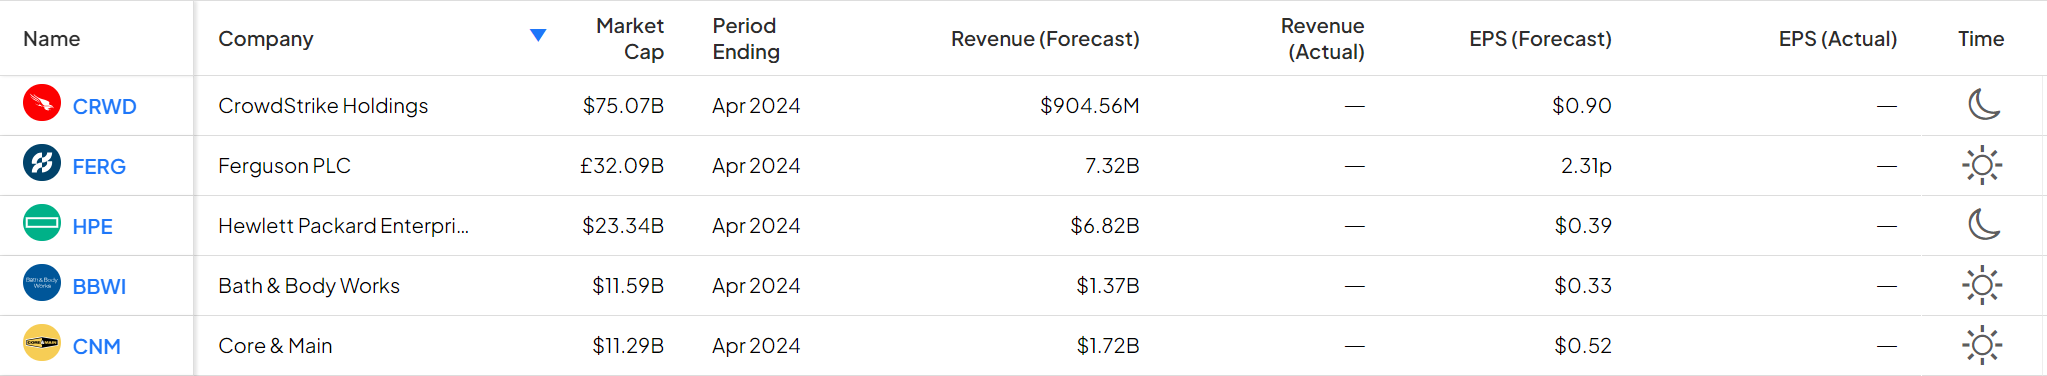
Task: Click the $75.07B market cap value
Action: [624, 105]
